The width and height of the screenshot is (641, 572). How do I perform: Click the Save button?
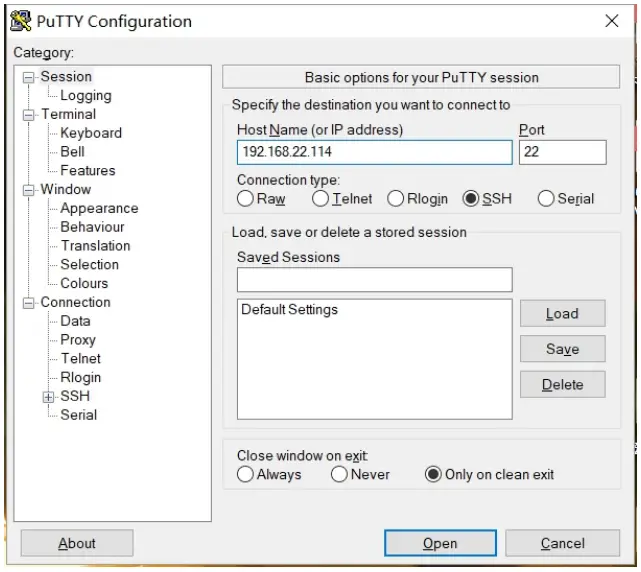[x=563, y=349]
